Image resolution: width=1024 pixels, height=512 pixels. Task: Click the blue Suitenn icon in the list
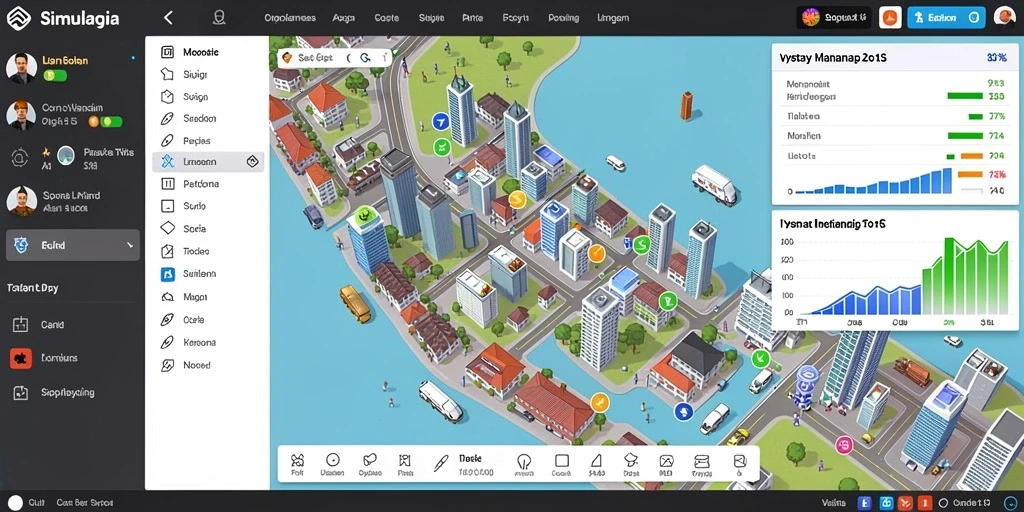(x=168, y=274)
